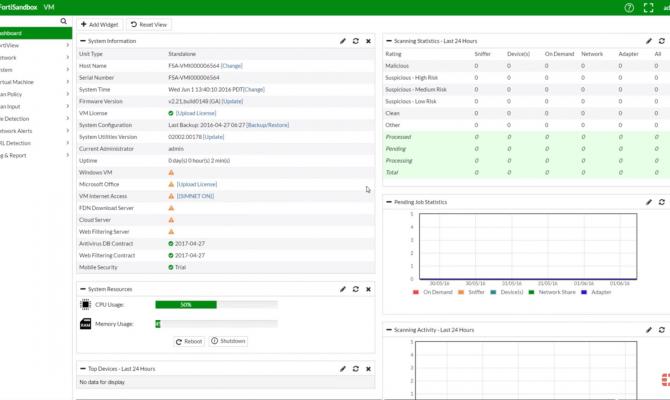Viewport: 670px width, 400px height.
Task: Click Upload License link for VM License
Action: pyautogui.click(x=196, y=113)
